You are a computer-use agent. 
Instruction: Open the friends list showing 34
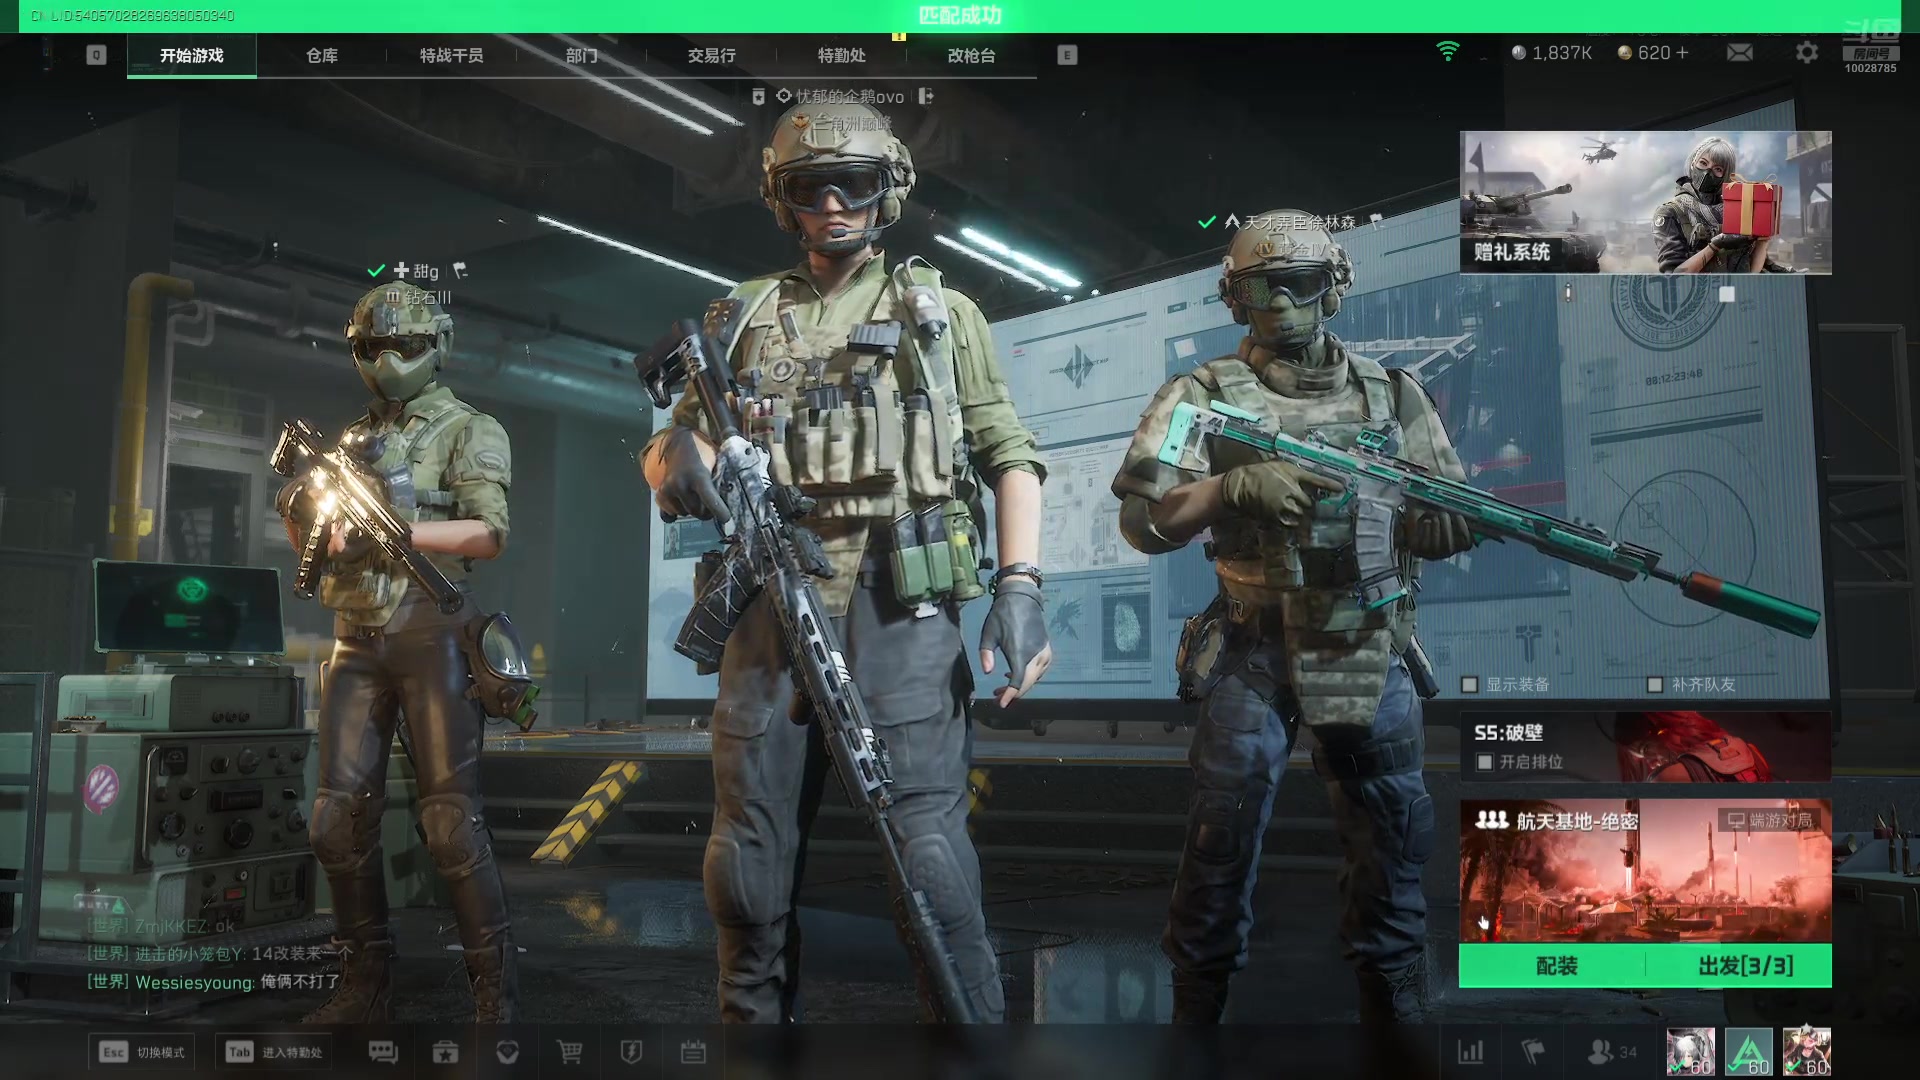(x=1612, y=1052)
